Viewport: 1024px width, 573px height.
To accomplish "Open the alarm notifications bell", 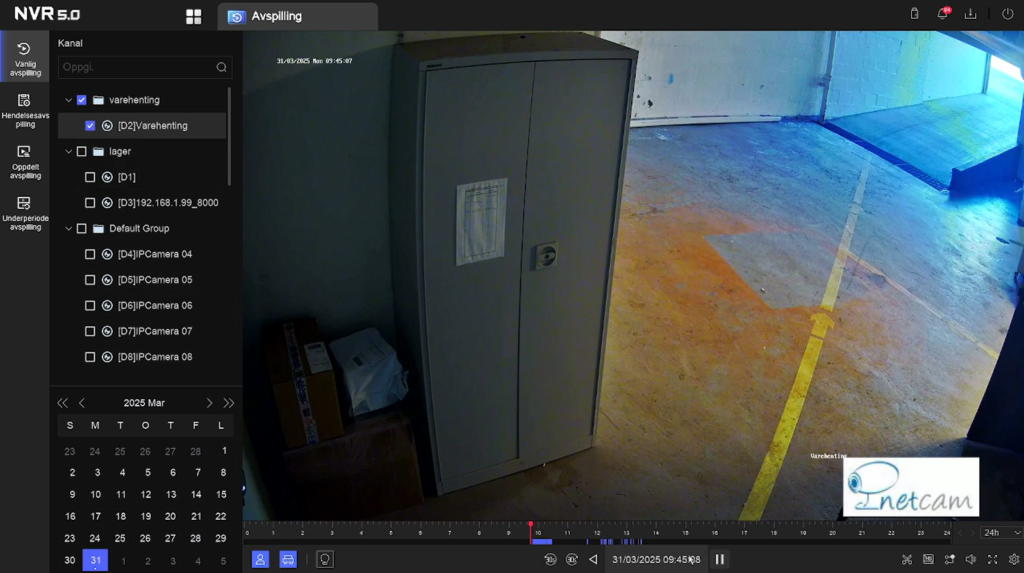I will coord(942,14).
